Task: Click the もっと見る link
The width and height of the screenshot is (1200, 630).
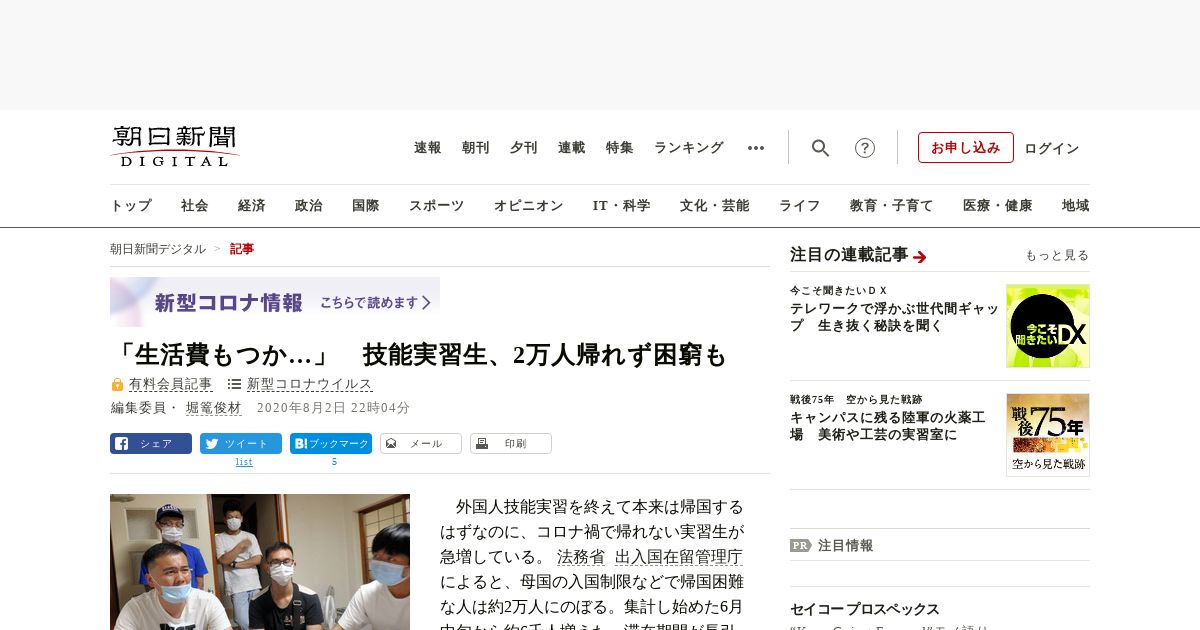Action: point(1057,255)
